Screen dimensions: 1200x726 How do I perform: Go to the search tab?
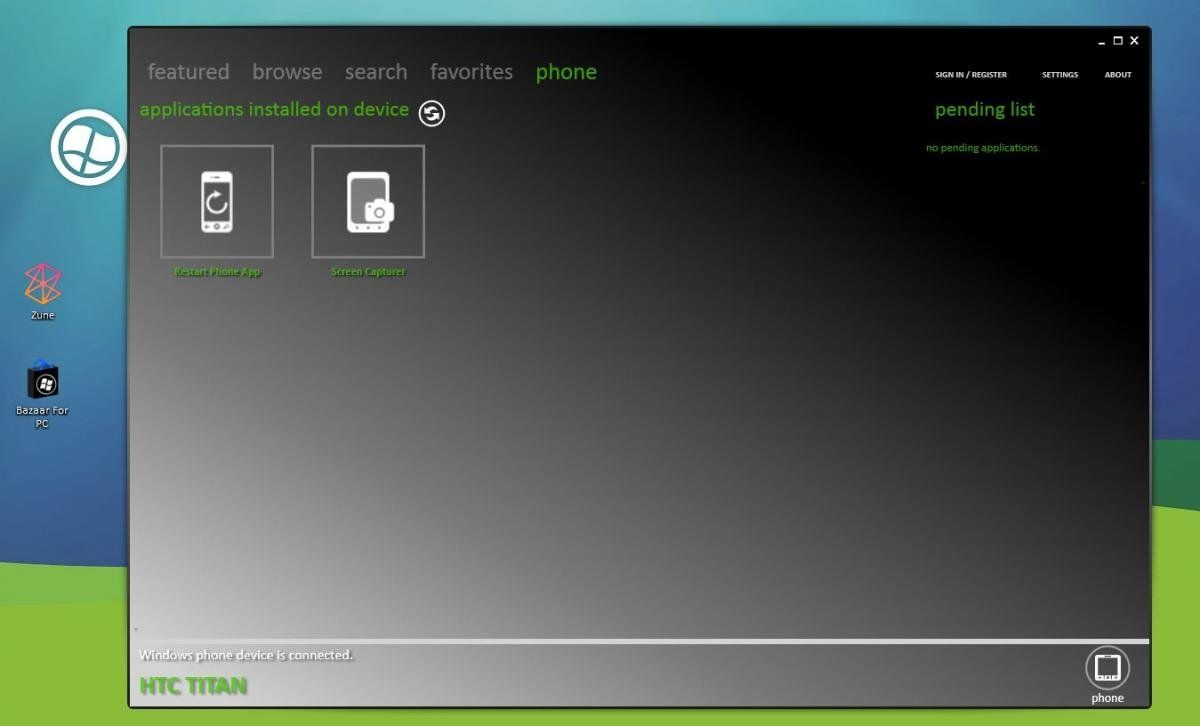click(x=375, y=71)
